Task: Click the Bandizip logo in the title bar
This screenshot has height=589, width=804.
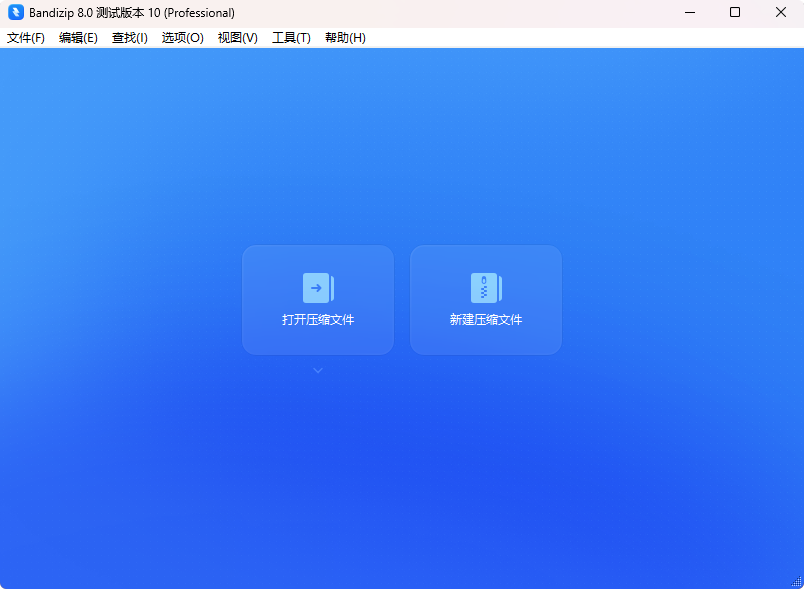Action: coord(16,13)
